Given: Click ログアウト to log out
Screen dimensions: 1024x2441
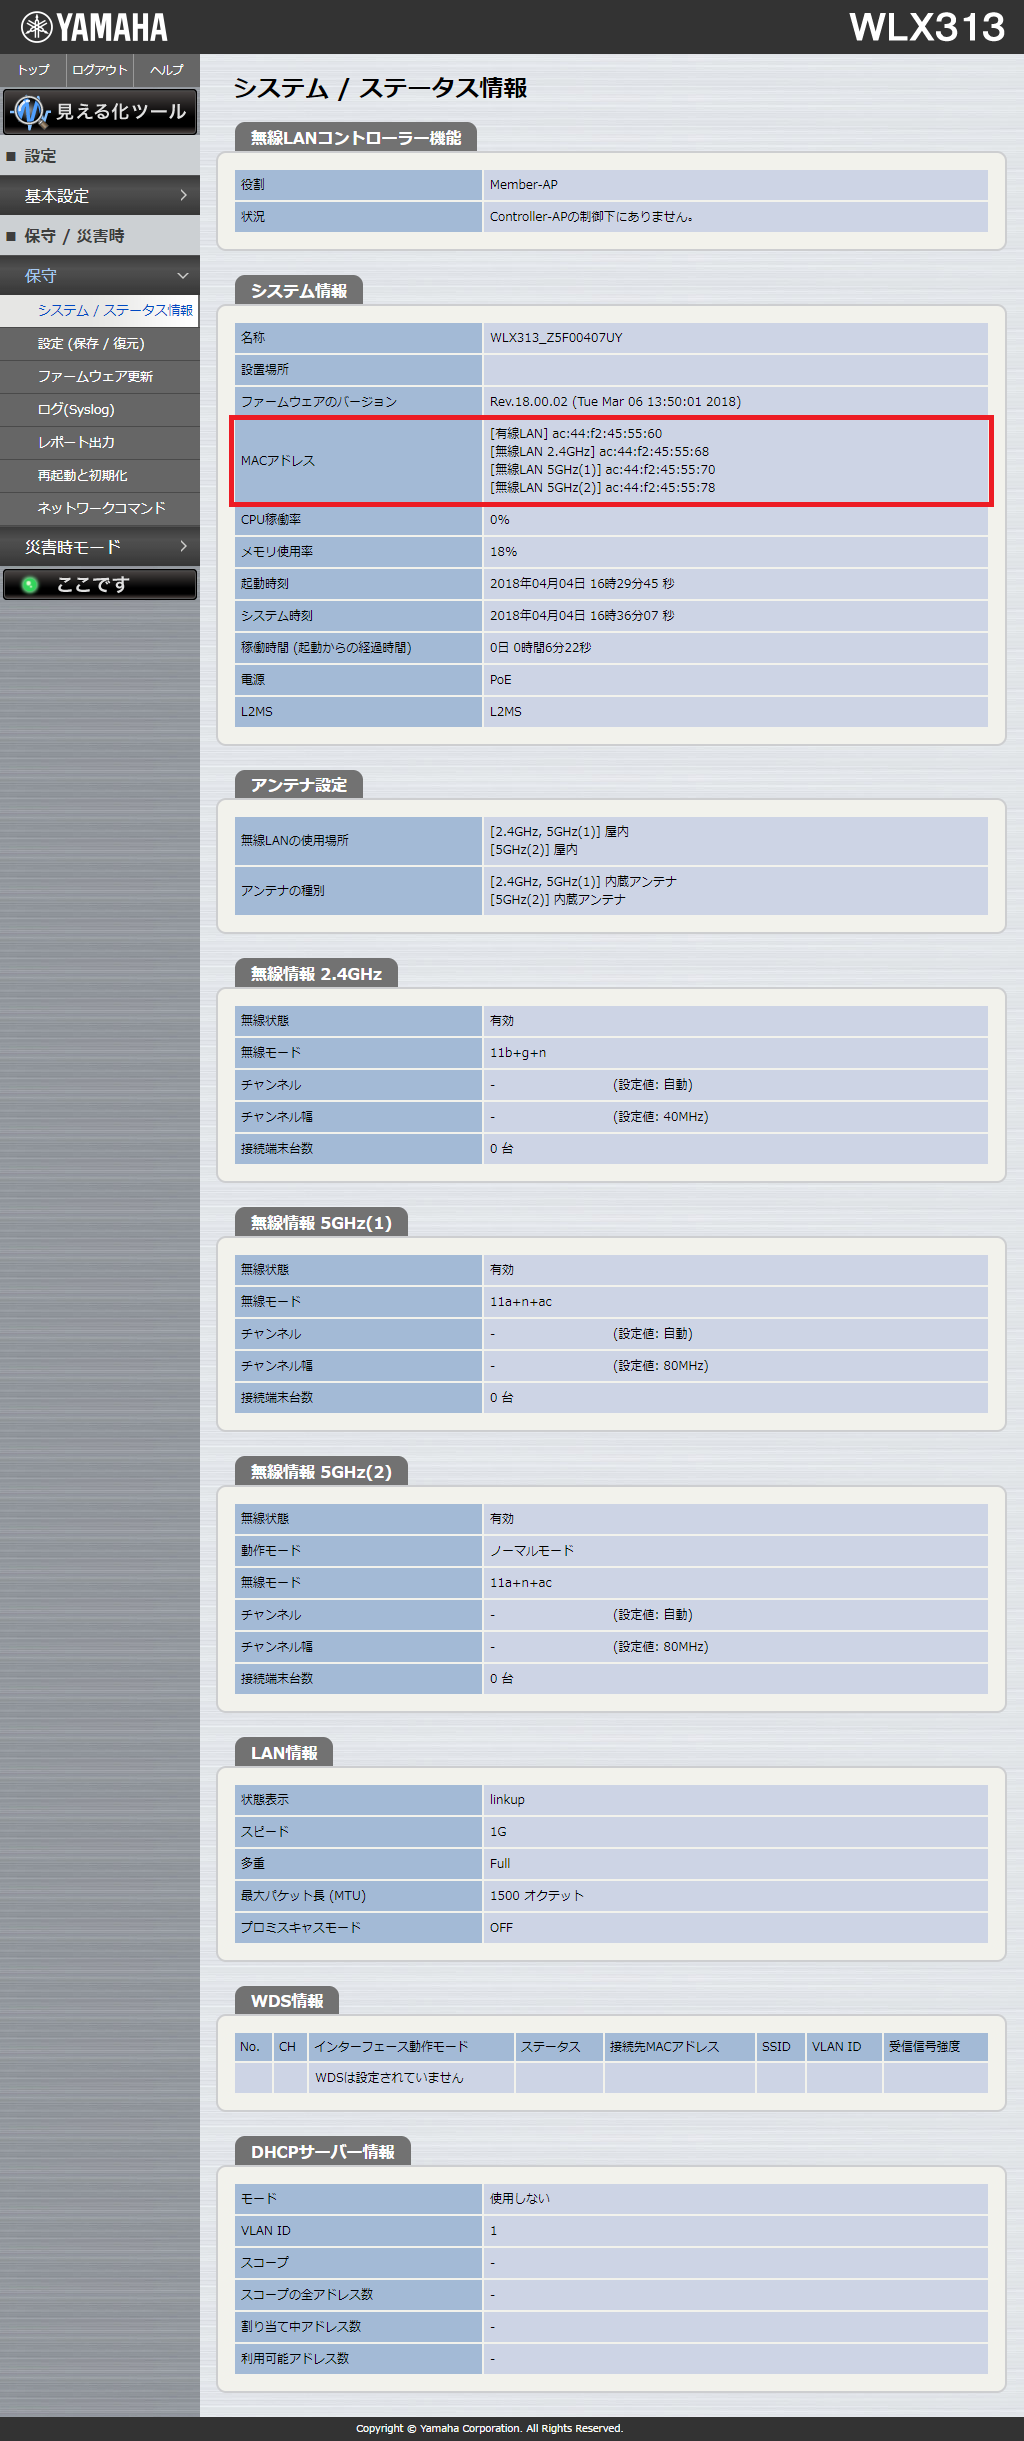Looking at the screenshot, I should [100, 70].
